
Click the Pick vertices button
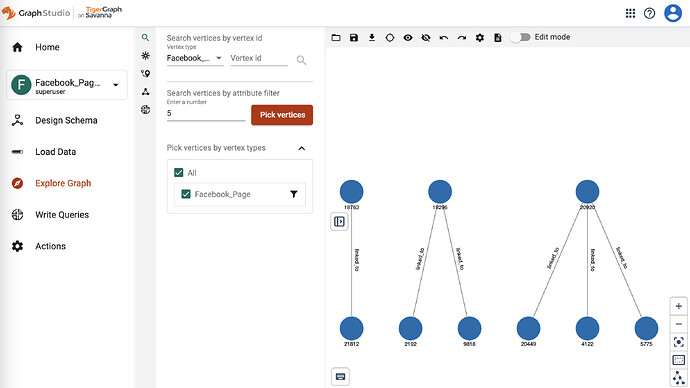(x=282, y=115)
